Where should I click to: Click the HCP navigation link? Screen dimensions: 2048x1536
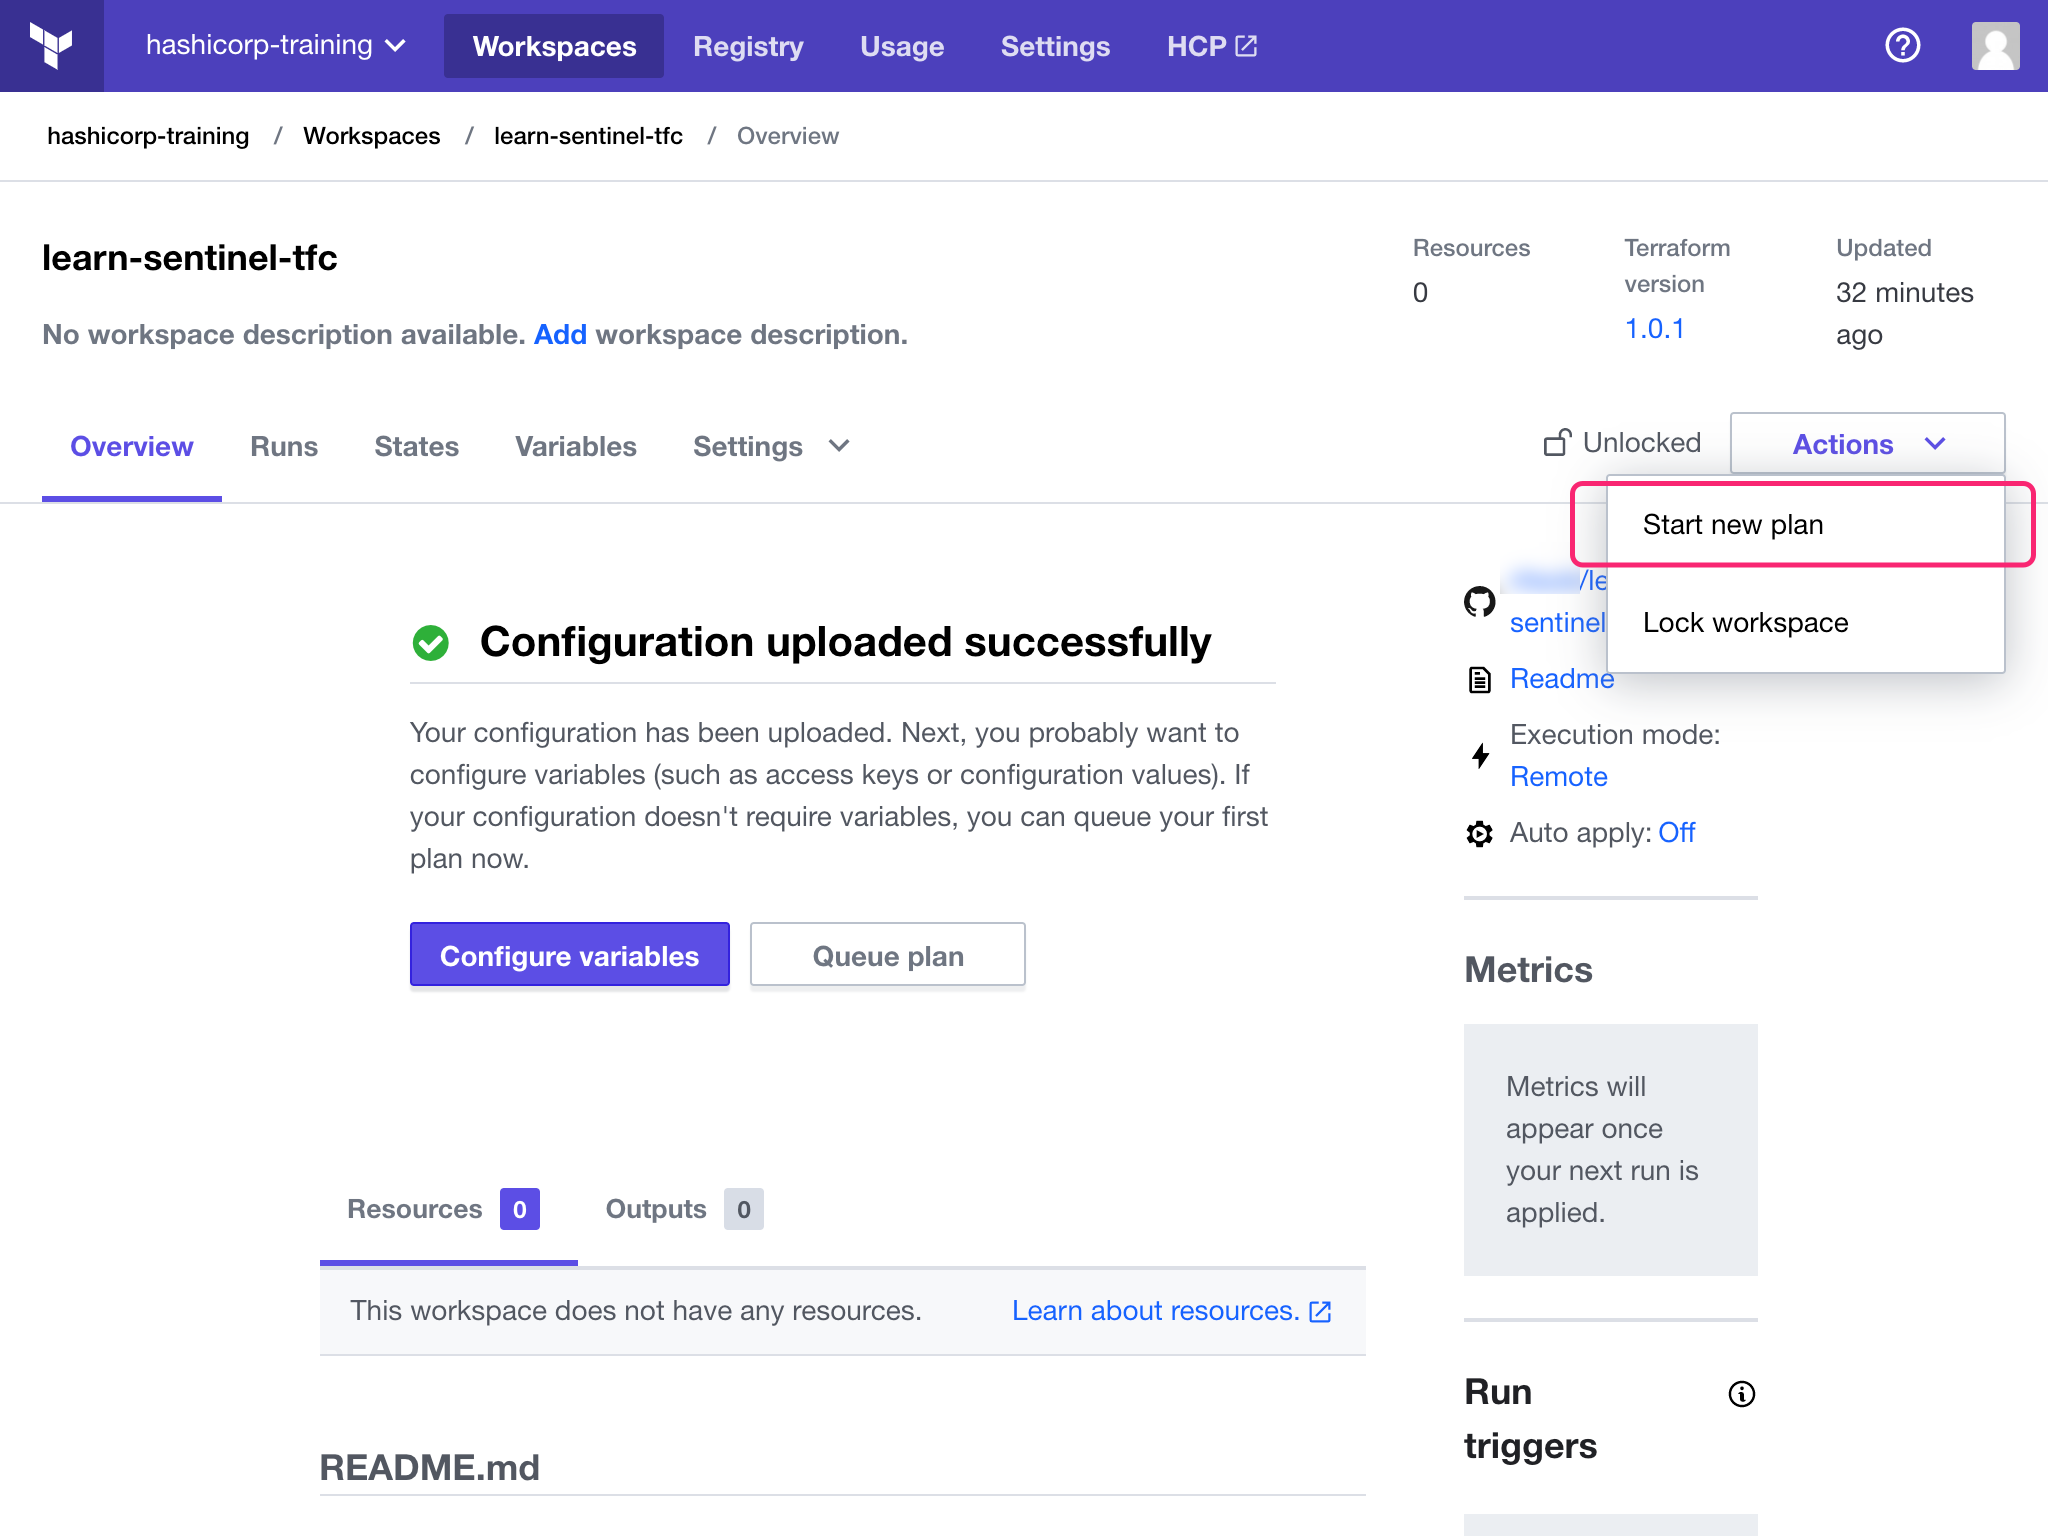1211,46
